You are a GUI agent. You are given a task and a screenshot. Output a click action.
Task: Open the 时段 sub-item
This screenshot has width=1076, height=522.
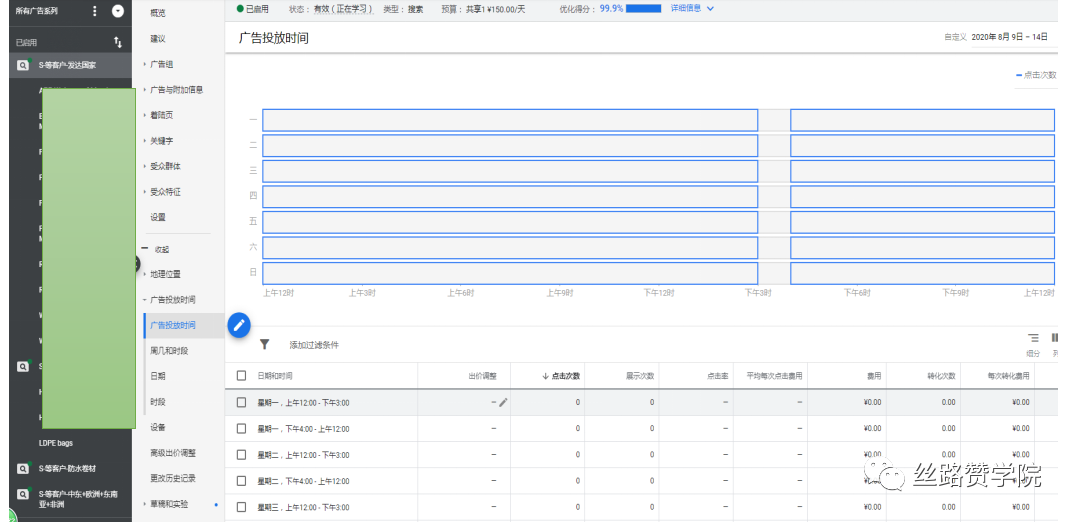click(158, 402)
